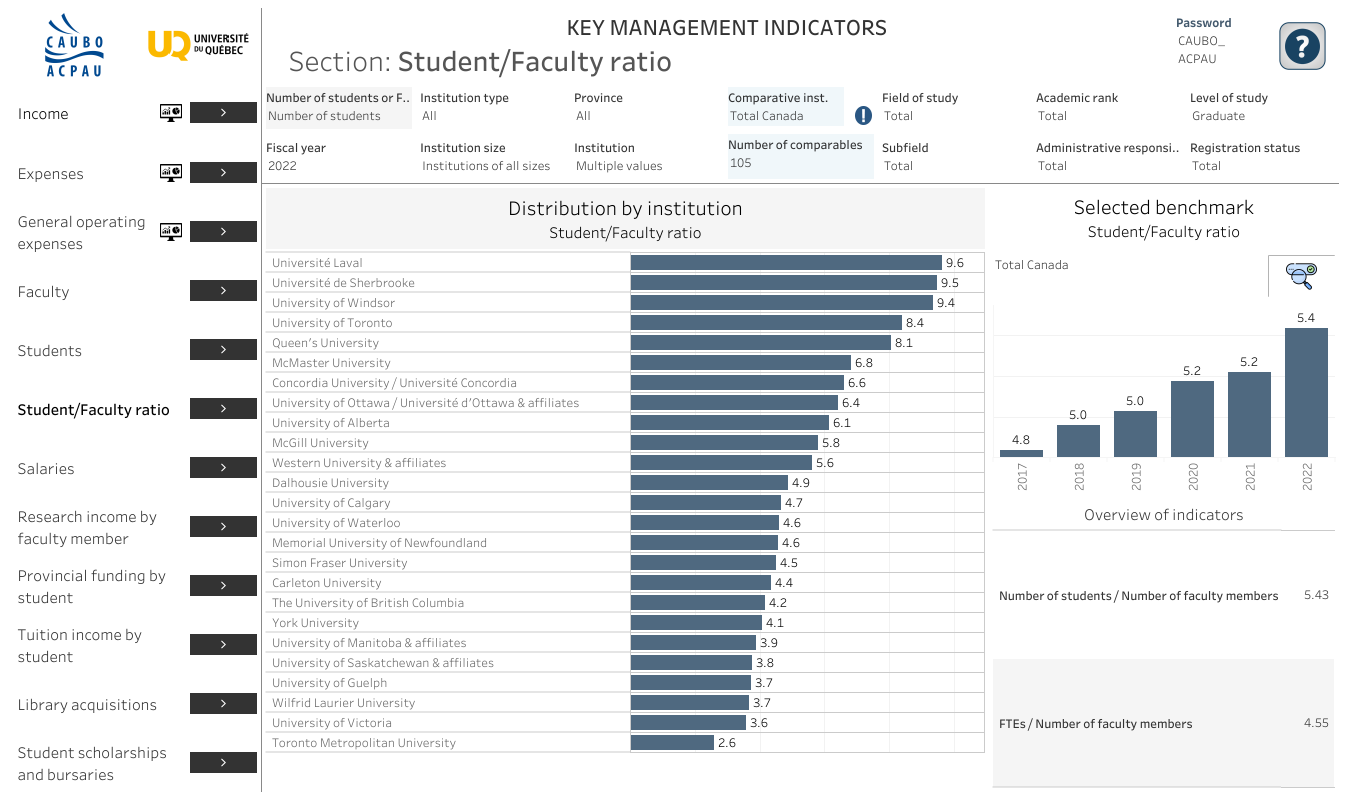
Task: Click the Université du Québec logo
Action: tap(198, 45)
